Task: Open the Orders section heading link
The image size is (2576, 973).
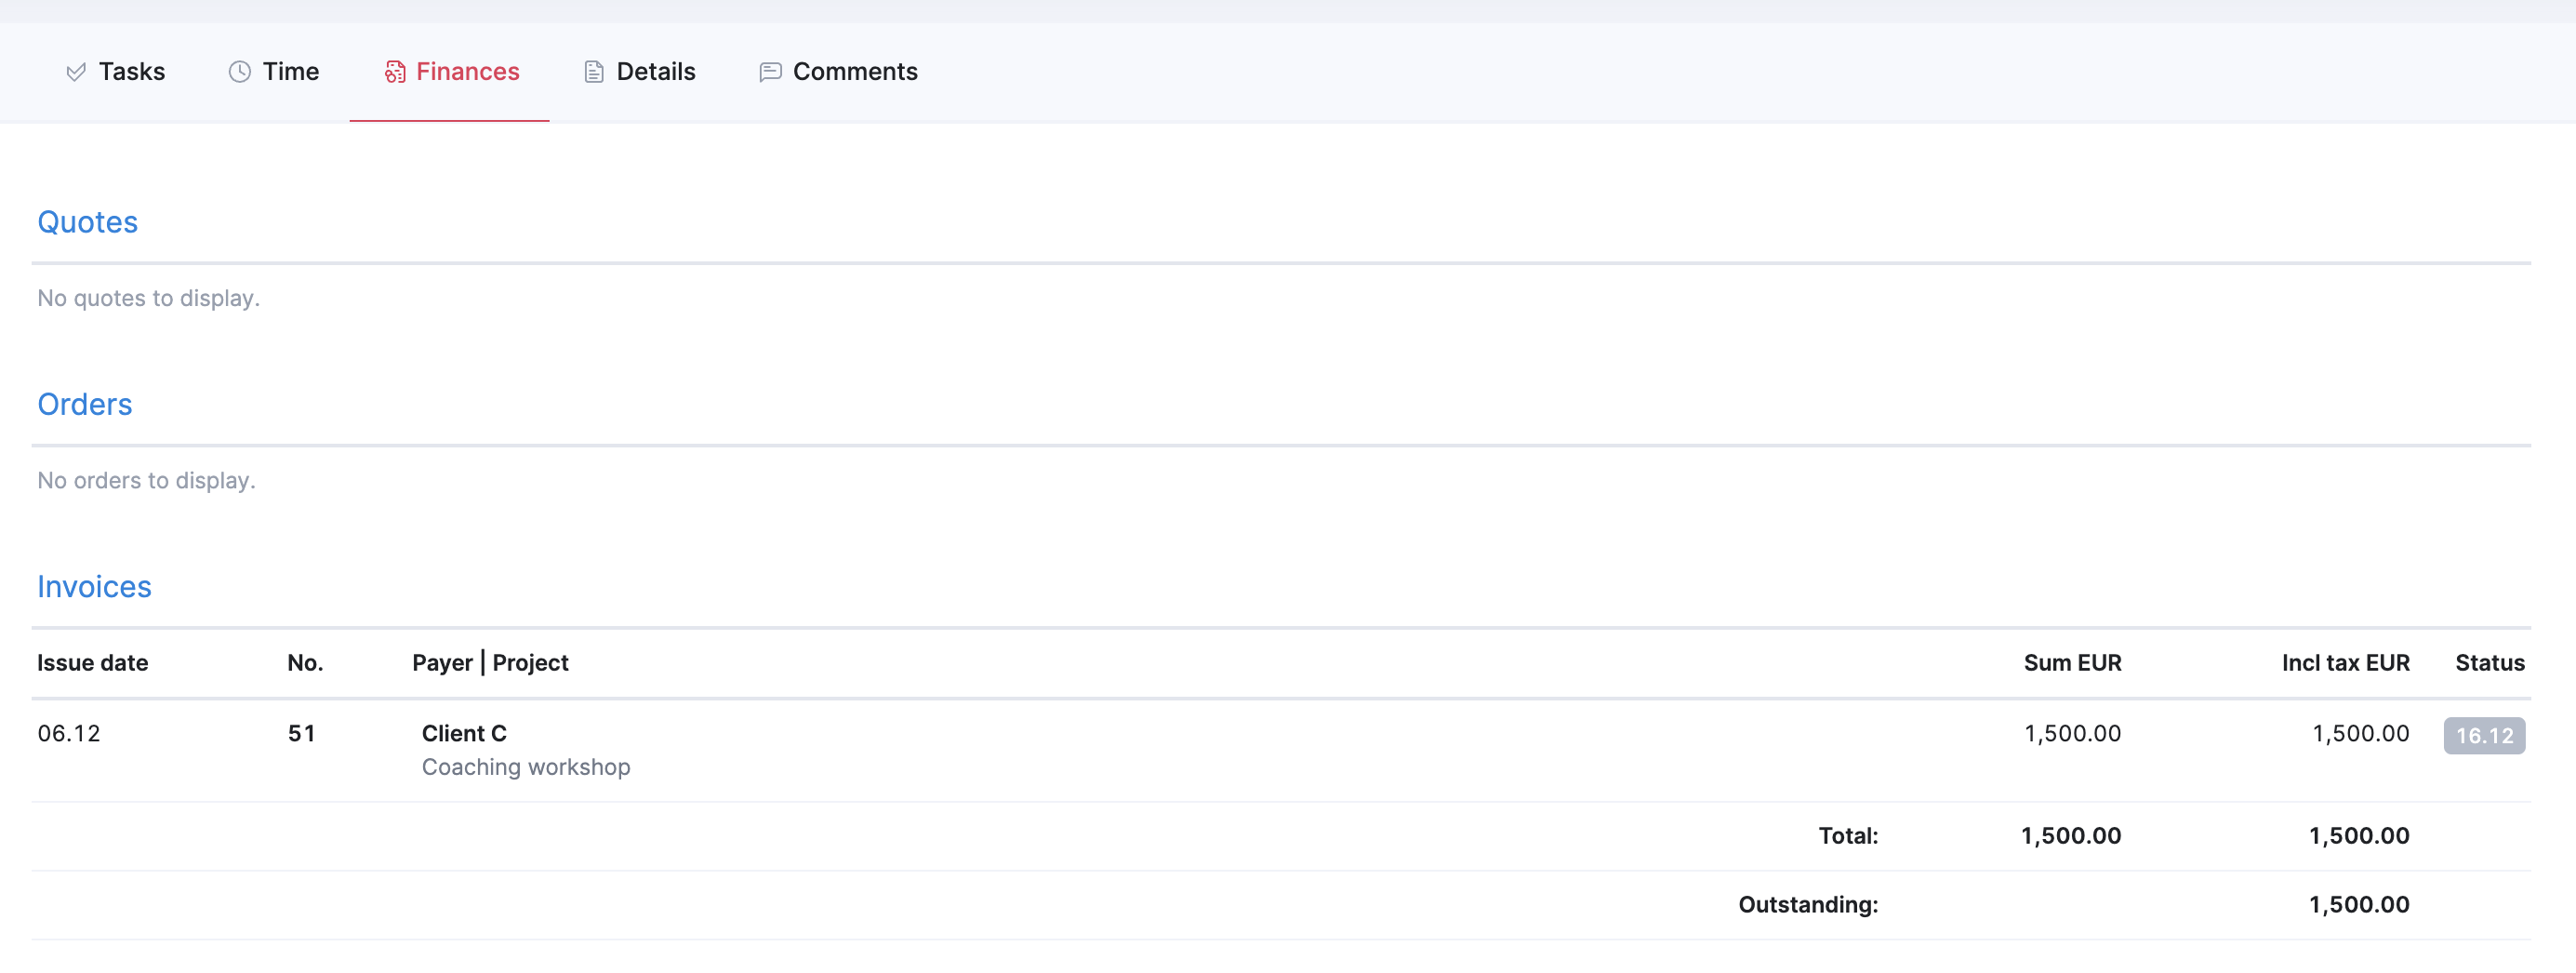Action: coord(85,404)
